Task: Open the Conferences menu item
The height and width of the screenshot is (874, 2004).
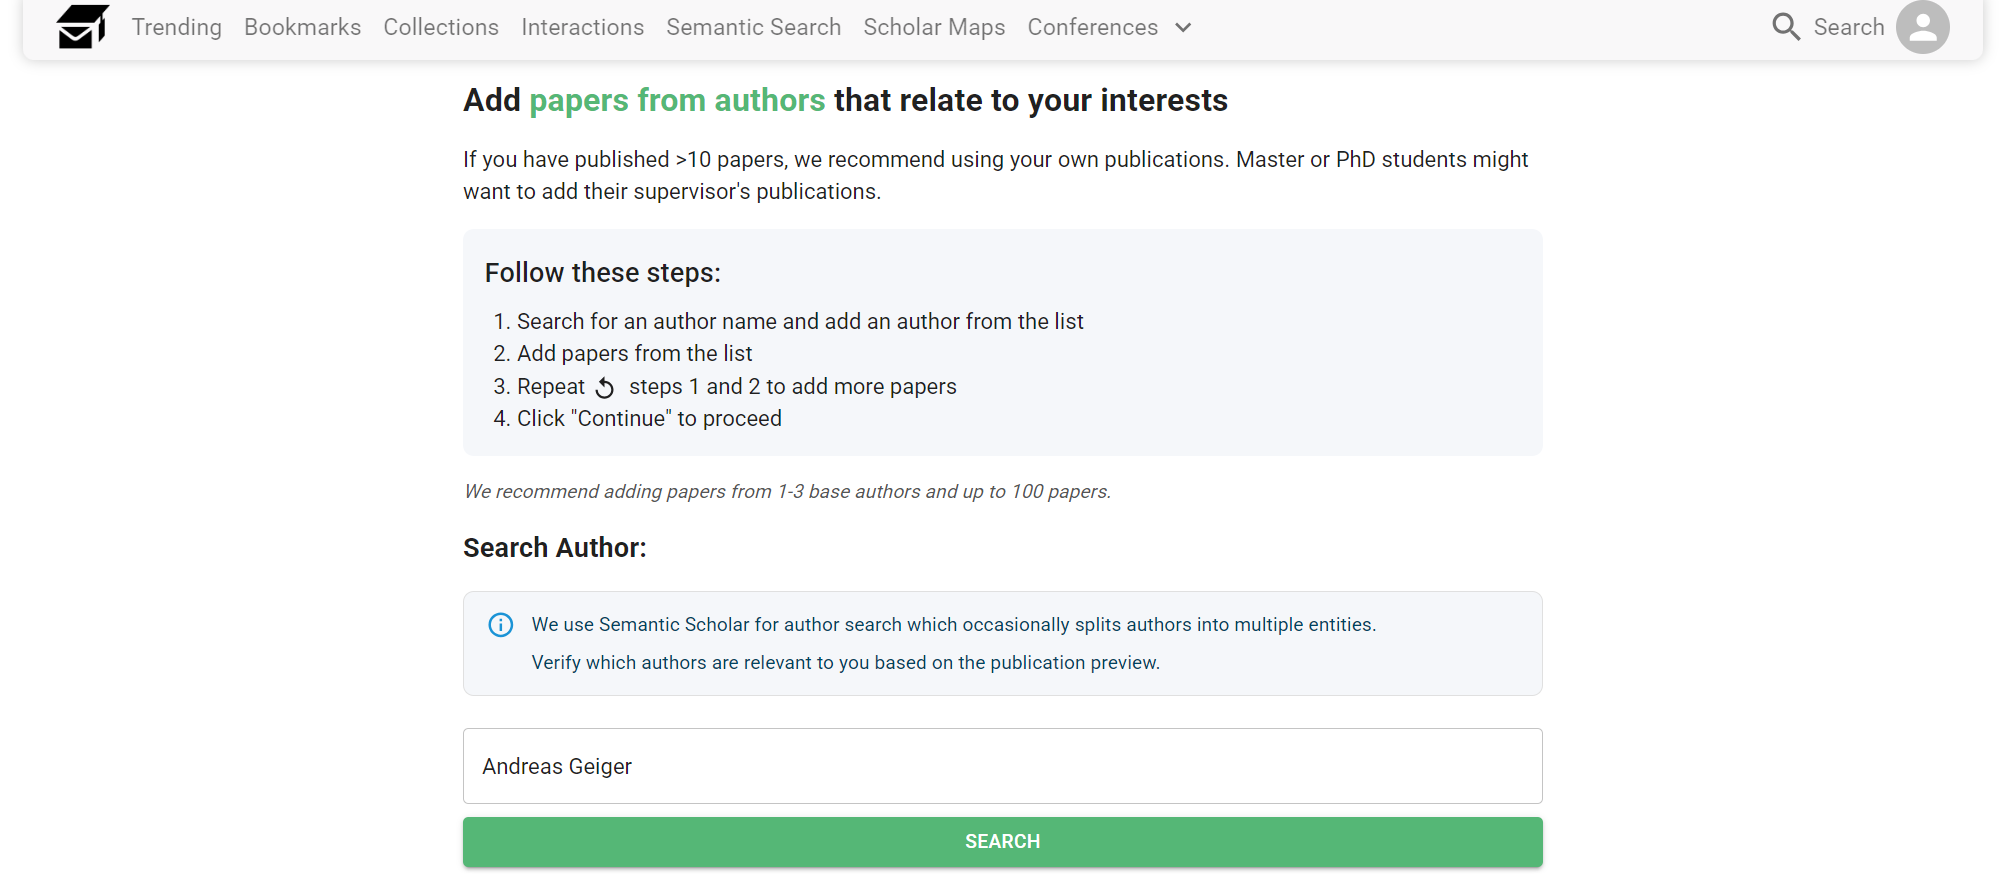Action: tap(1092, 27)
